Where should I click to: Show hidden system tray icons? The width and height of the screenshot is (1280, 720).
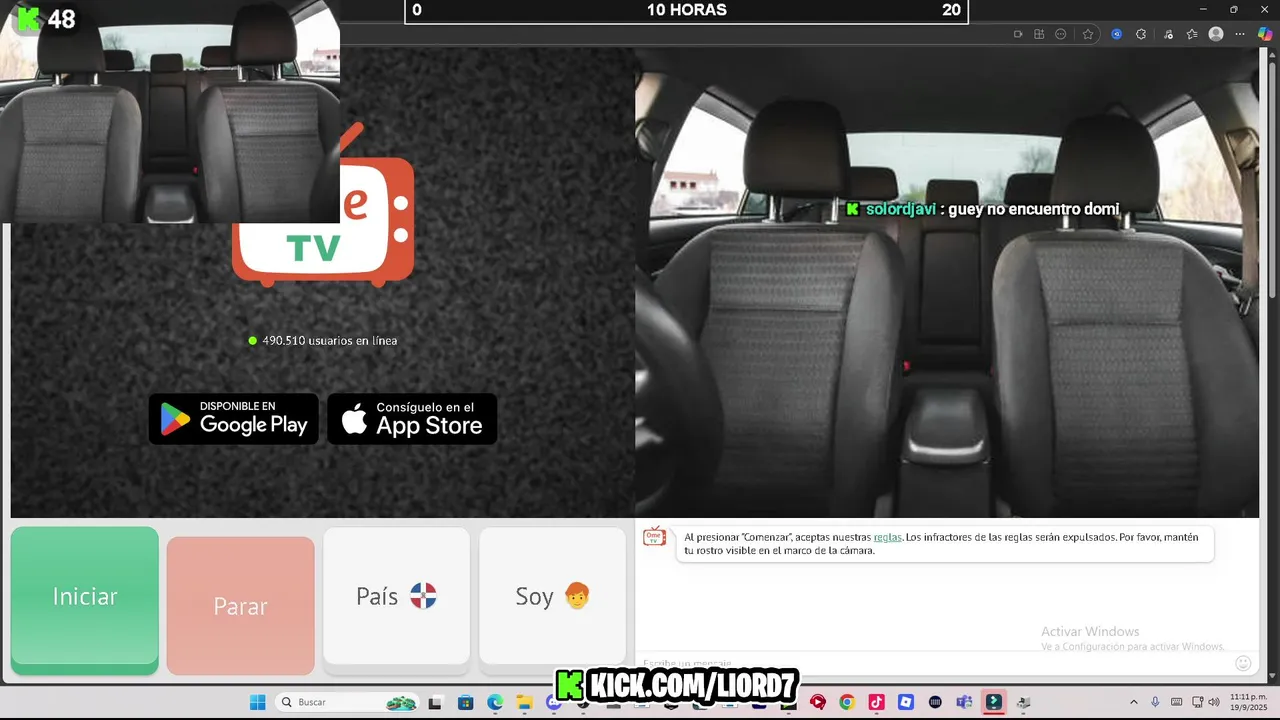tap(1133, 702)
